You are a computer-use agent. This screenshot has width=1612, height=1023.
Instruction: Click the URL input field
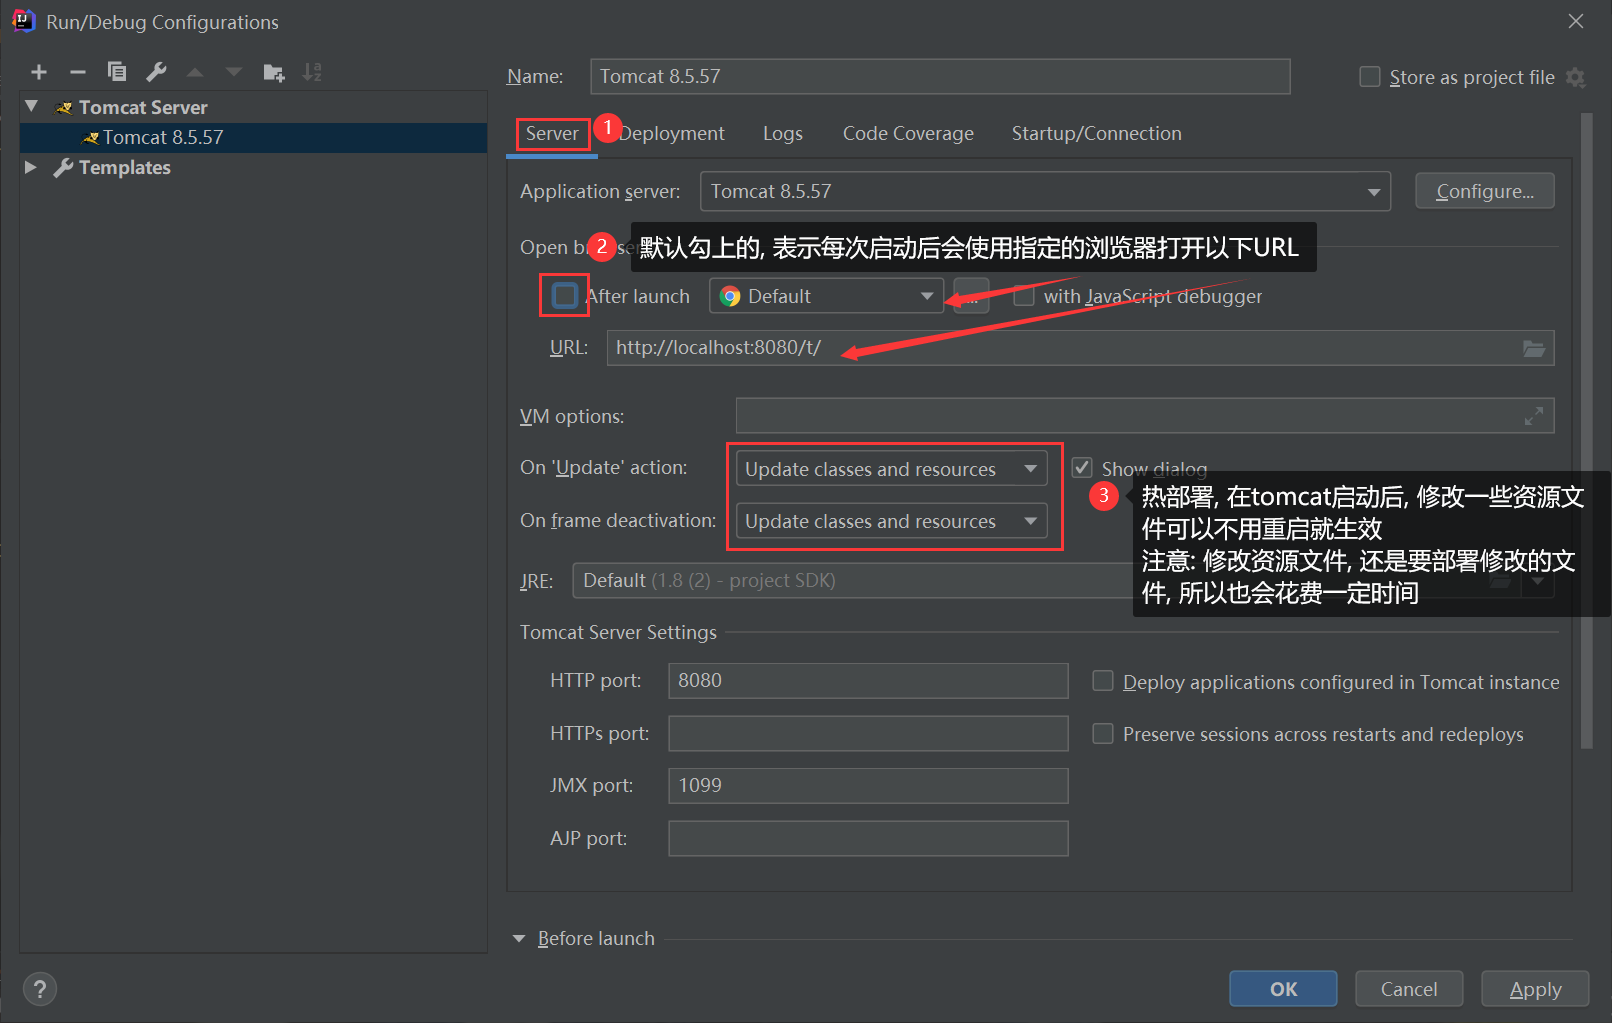pos(1080,348)
